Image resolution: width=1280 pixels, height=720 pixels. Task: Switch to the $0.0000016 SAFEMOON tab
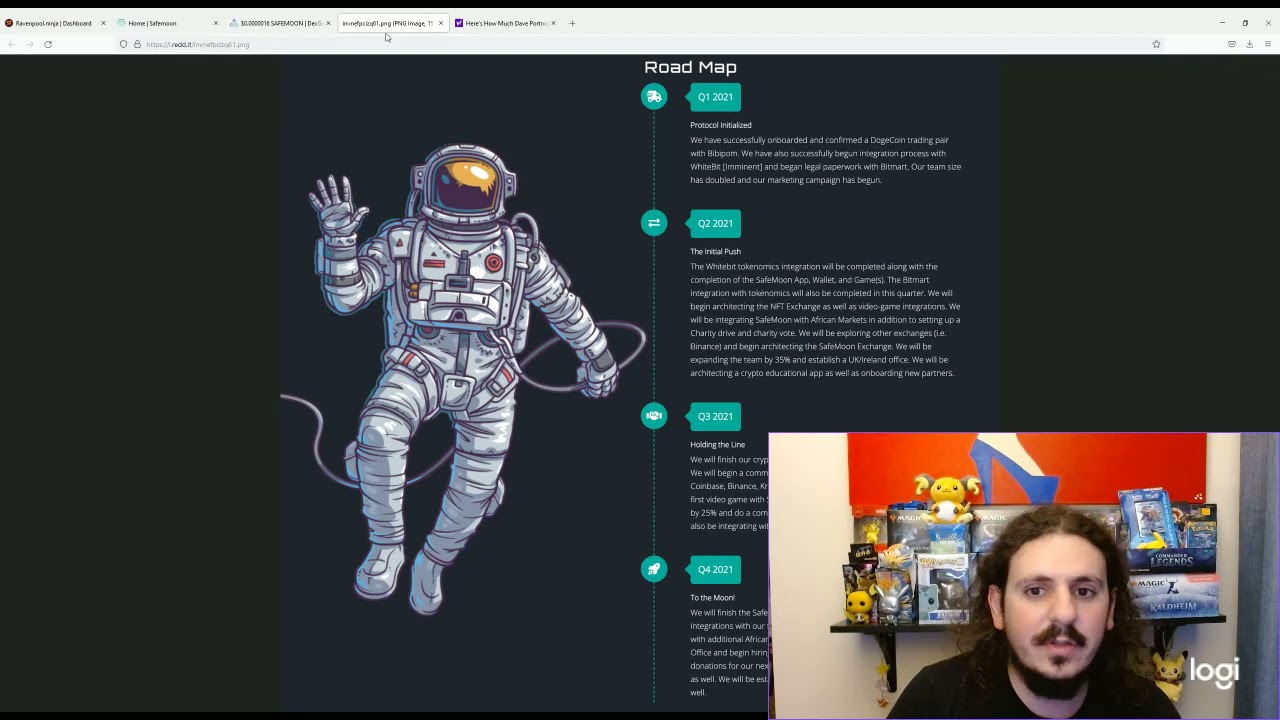pyautogui.click(x=280, y=23)
